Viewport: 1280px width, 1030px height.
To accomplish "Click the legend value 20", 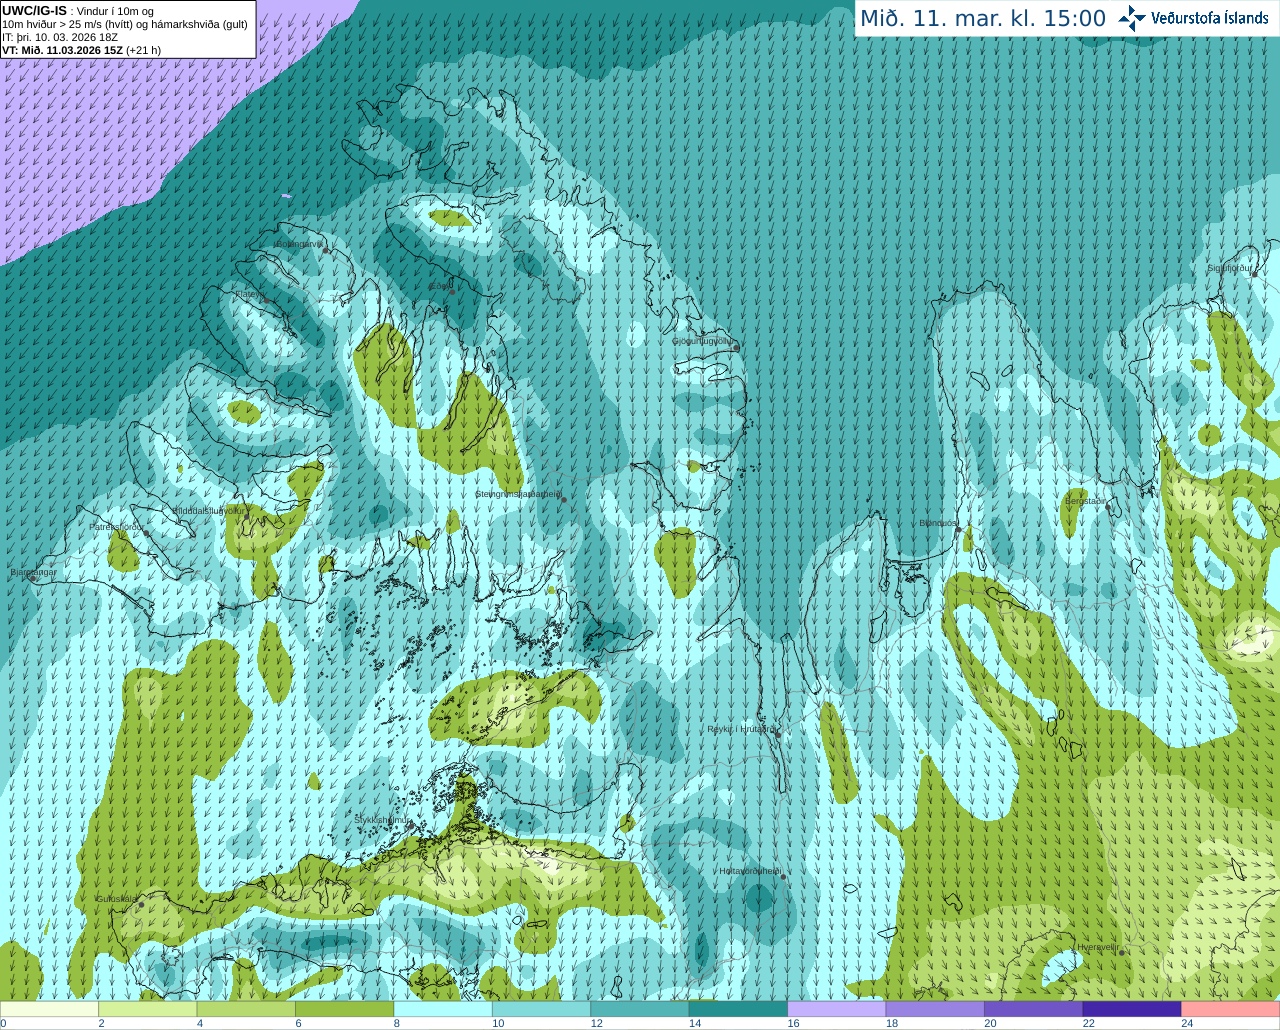I will (x=990, y=1023).
